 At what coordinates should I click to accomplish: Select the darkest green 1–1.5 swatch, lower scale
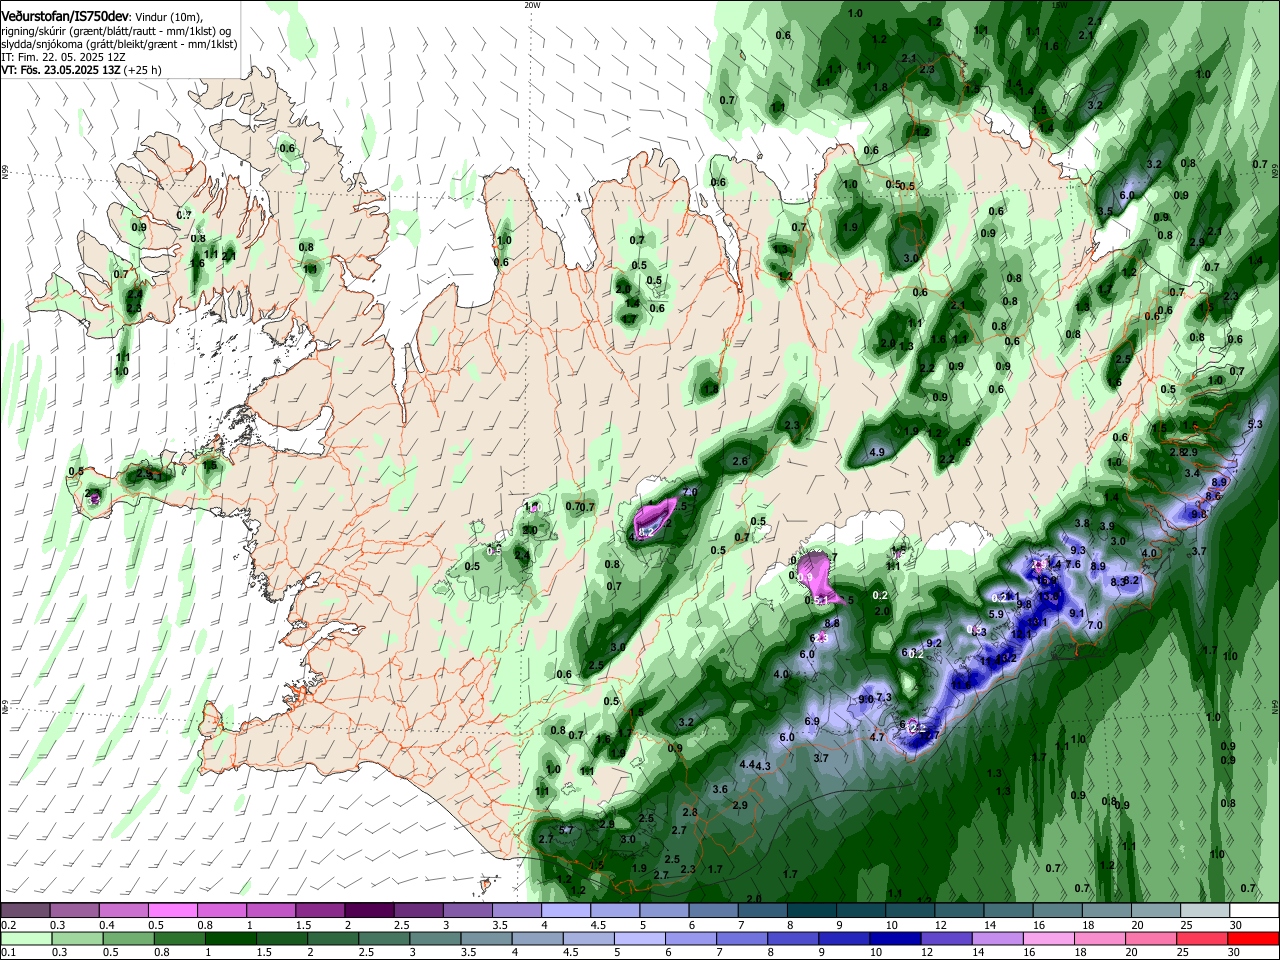pyautogui.click(x=231, y=938)
